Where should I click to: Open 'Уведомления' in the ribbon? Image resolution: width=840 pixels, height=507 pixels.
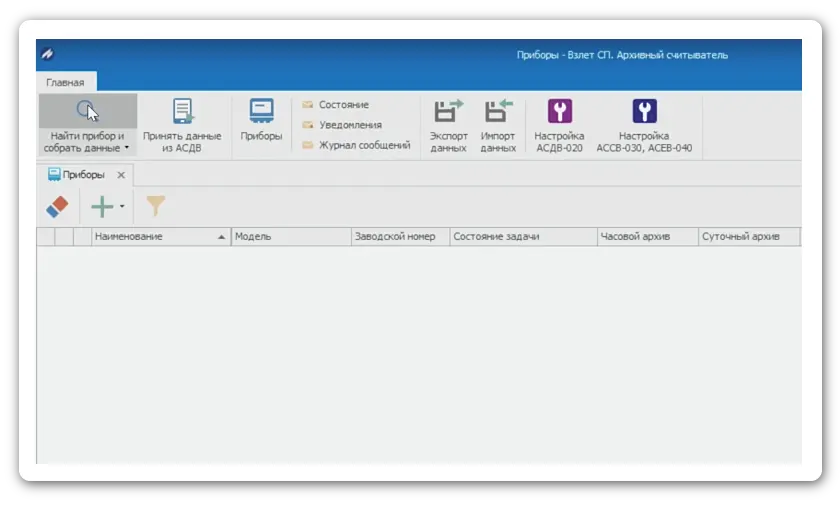coord(350,125)
